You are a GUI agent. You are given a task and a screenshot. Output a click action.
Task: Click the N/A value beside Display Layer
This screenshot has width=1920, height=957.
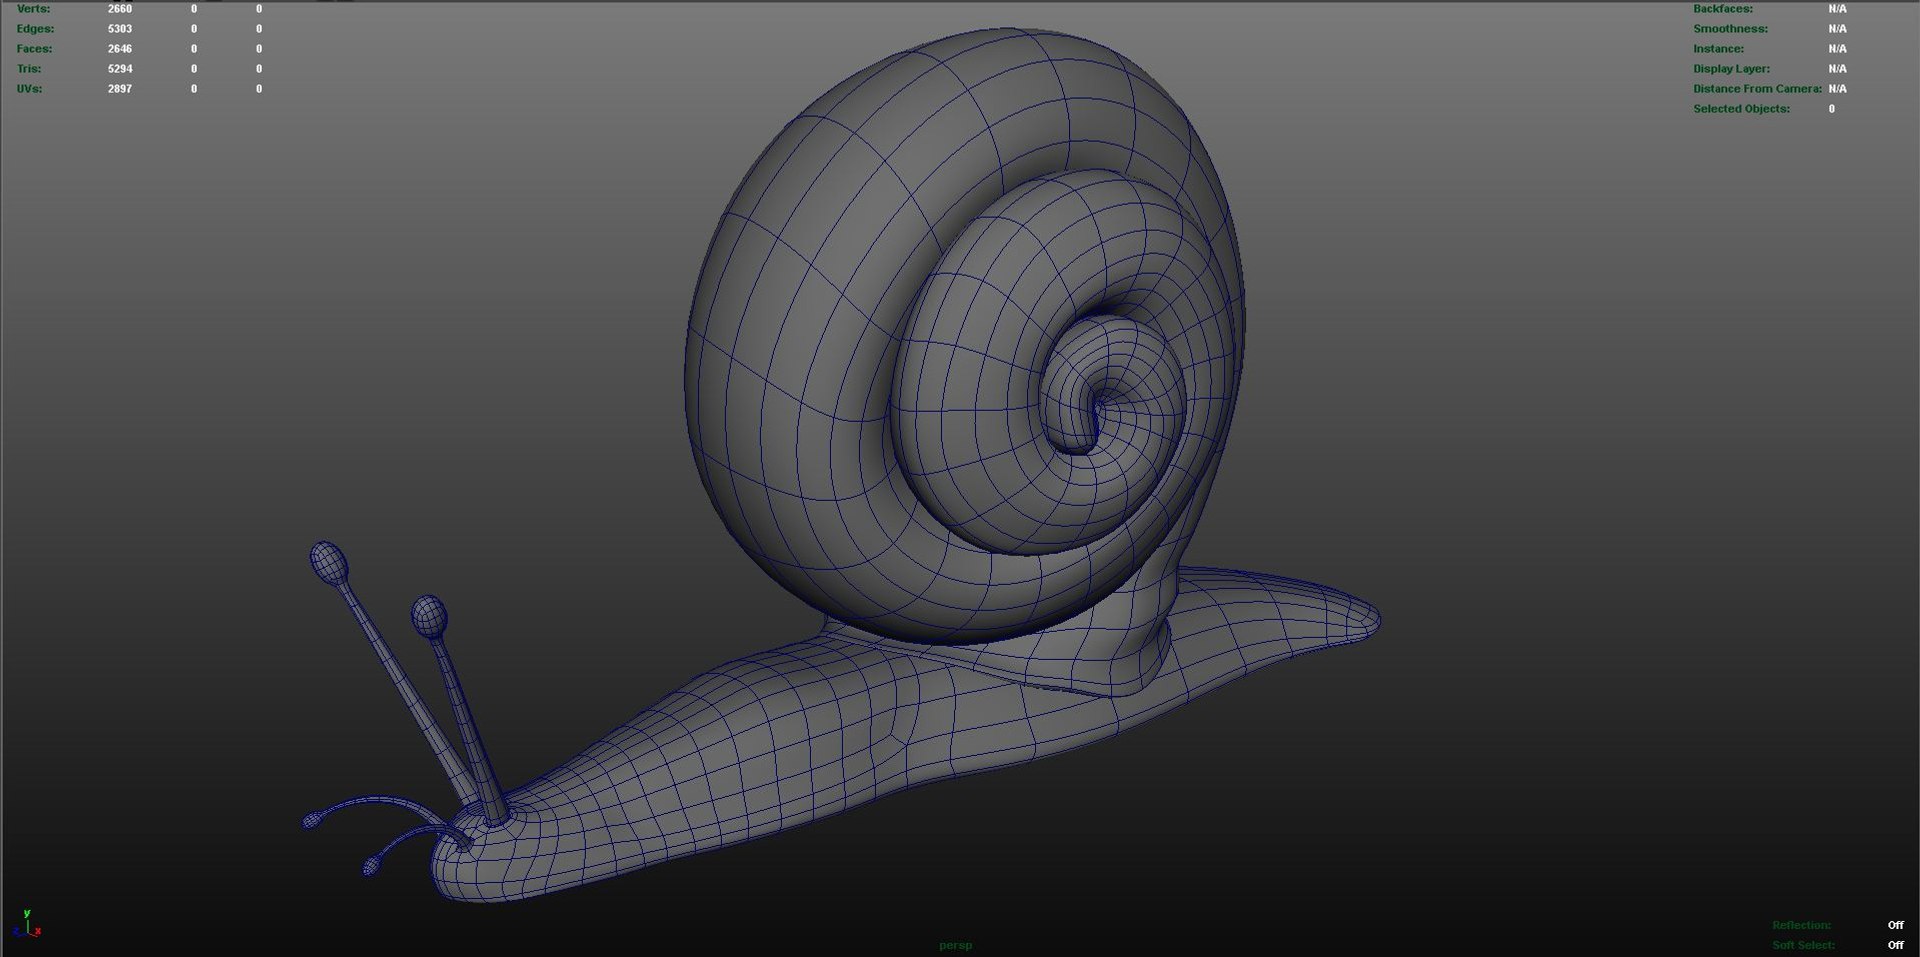pyautogui.click(x=1837, y=69)
